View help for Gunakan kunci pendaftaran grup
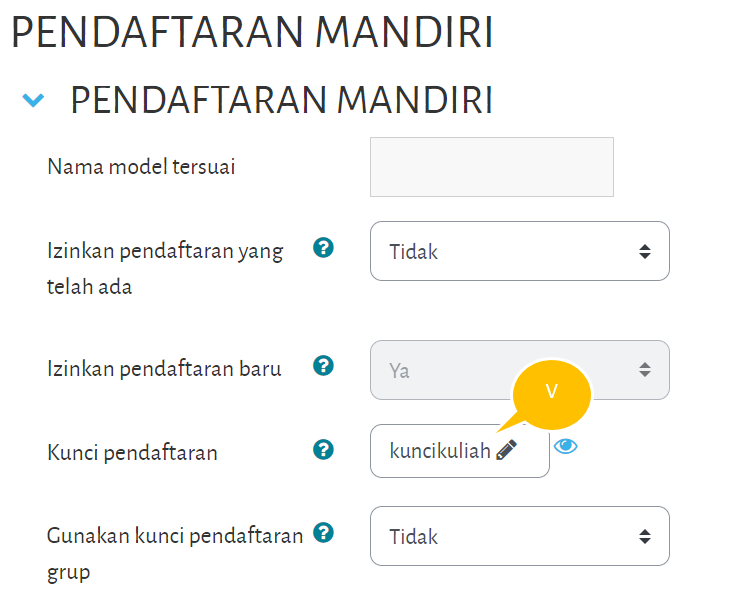 (323, 532)
